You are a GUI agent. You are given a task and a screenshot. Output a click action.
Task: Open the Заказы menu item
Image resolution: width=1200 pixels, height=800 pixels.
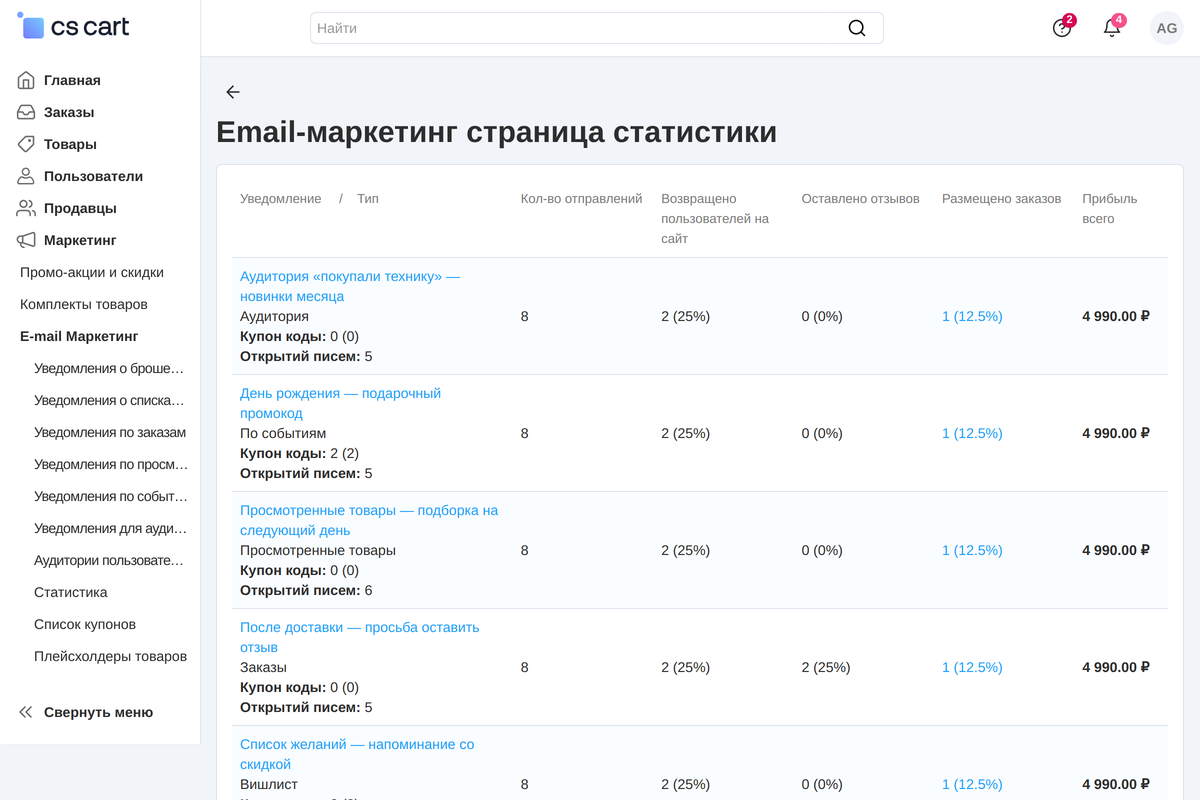coord(69,112)
